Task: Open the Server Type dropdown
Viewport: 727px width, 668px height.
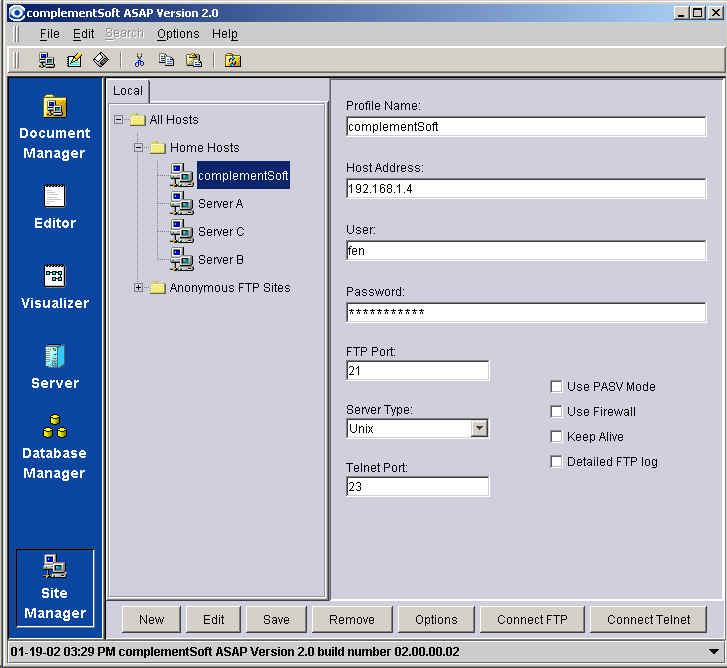Action: 479,428
